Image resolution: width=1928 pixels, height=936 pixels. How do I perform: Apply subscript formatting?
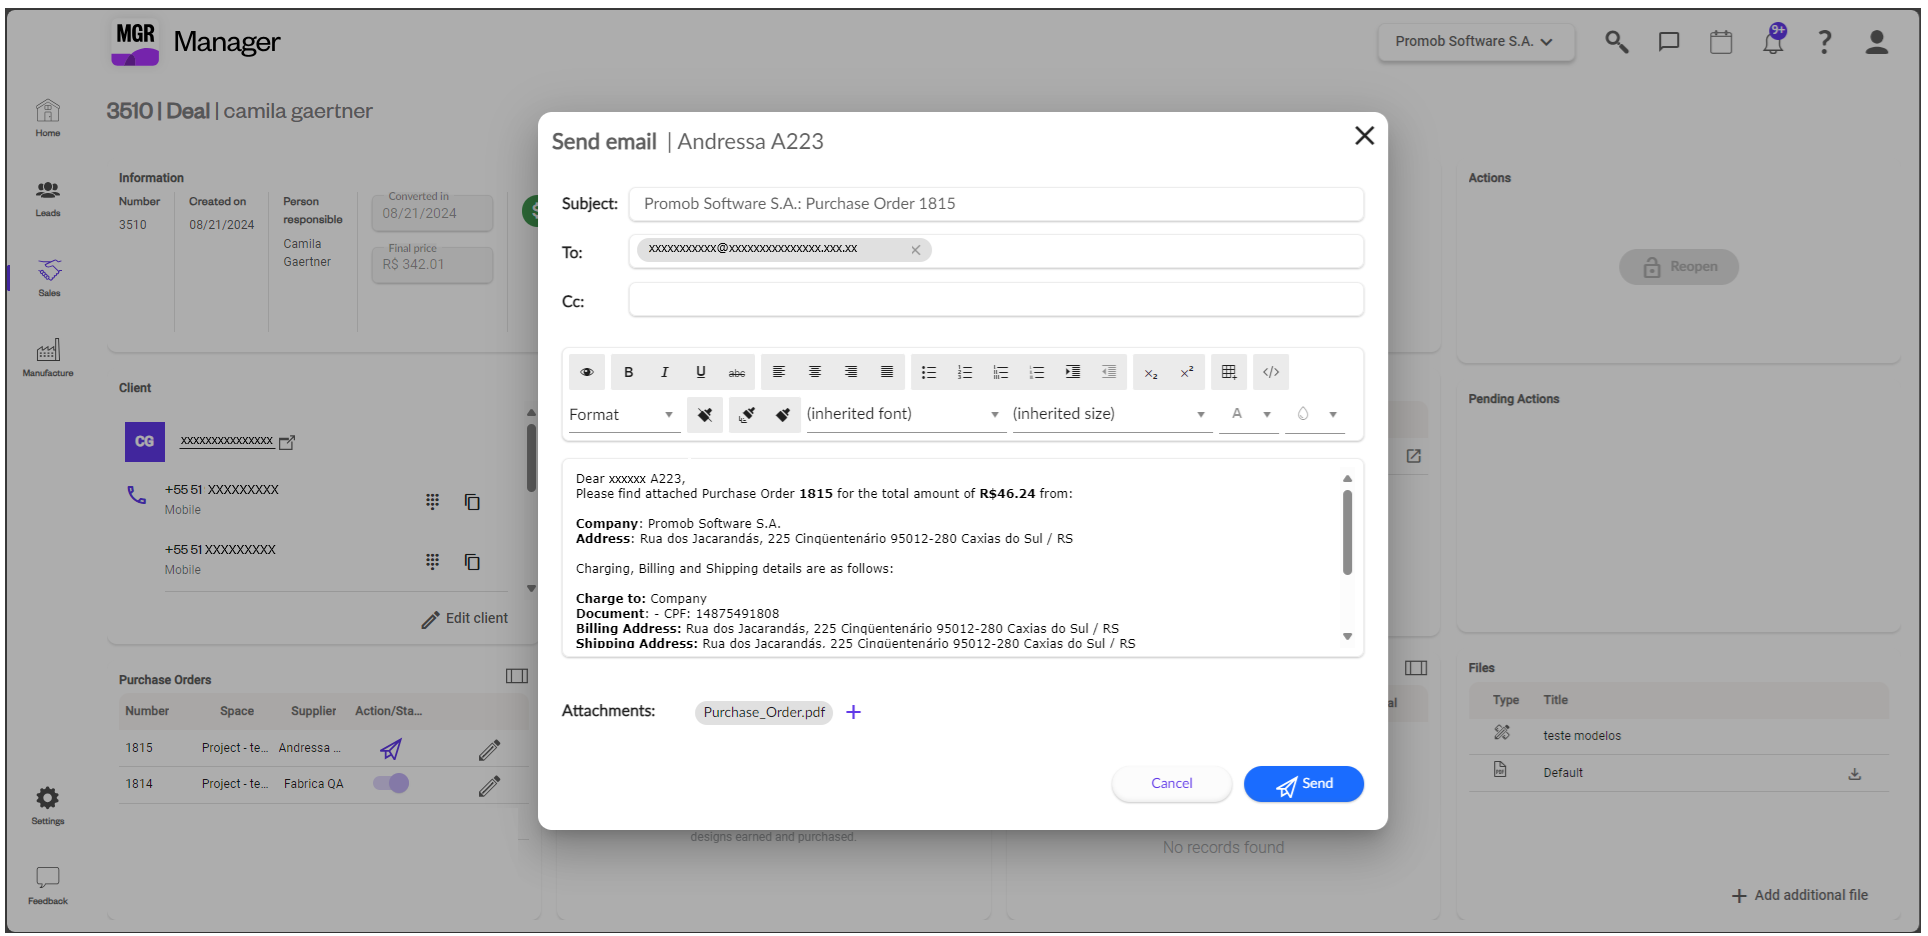coord(1151,372)
